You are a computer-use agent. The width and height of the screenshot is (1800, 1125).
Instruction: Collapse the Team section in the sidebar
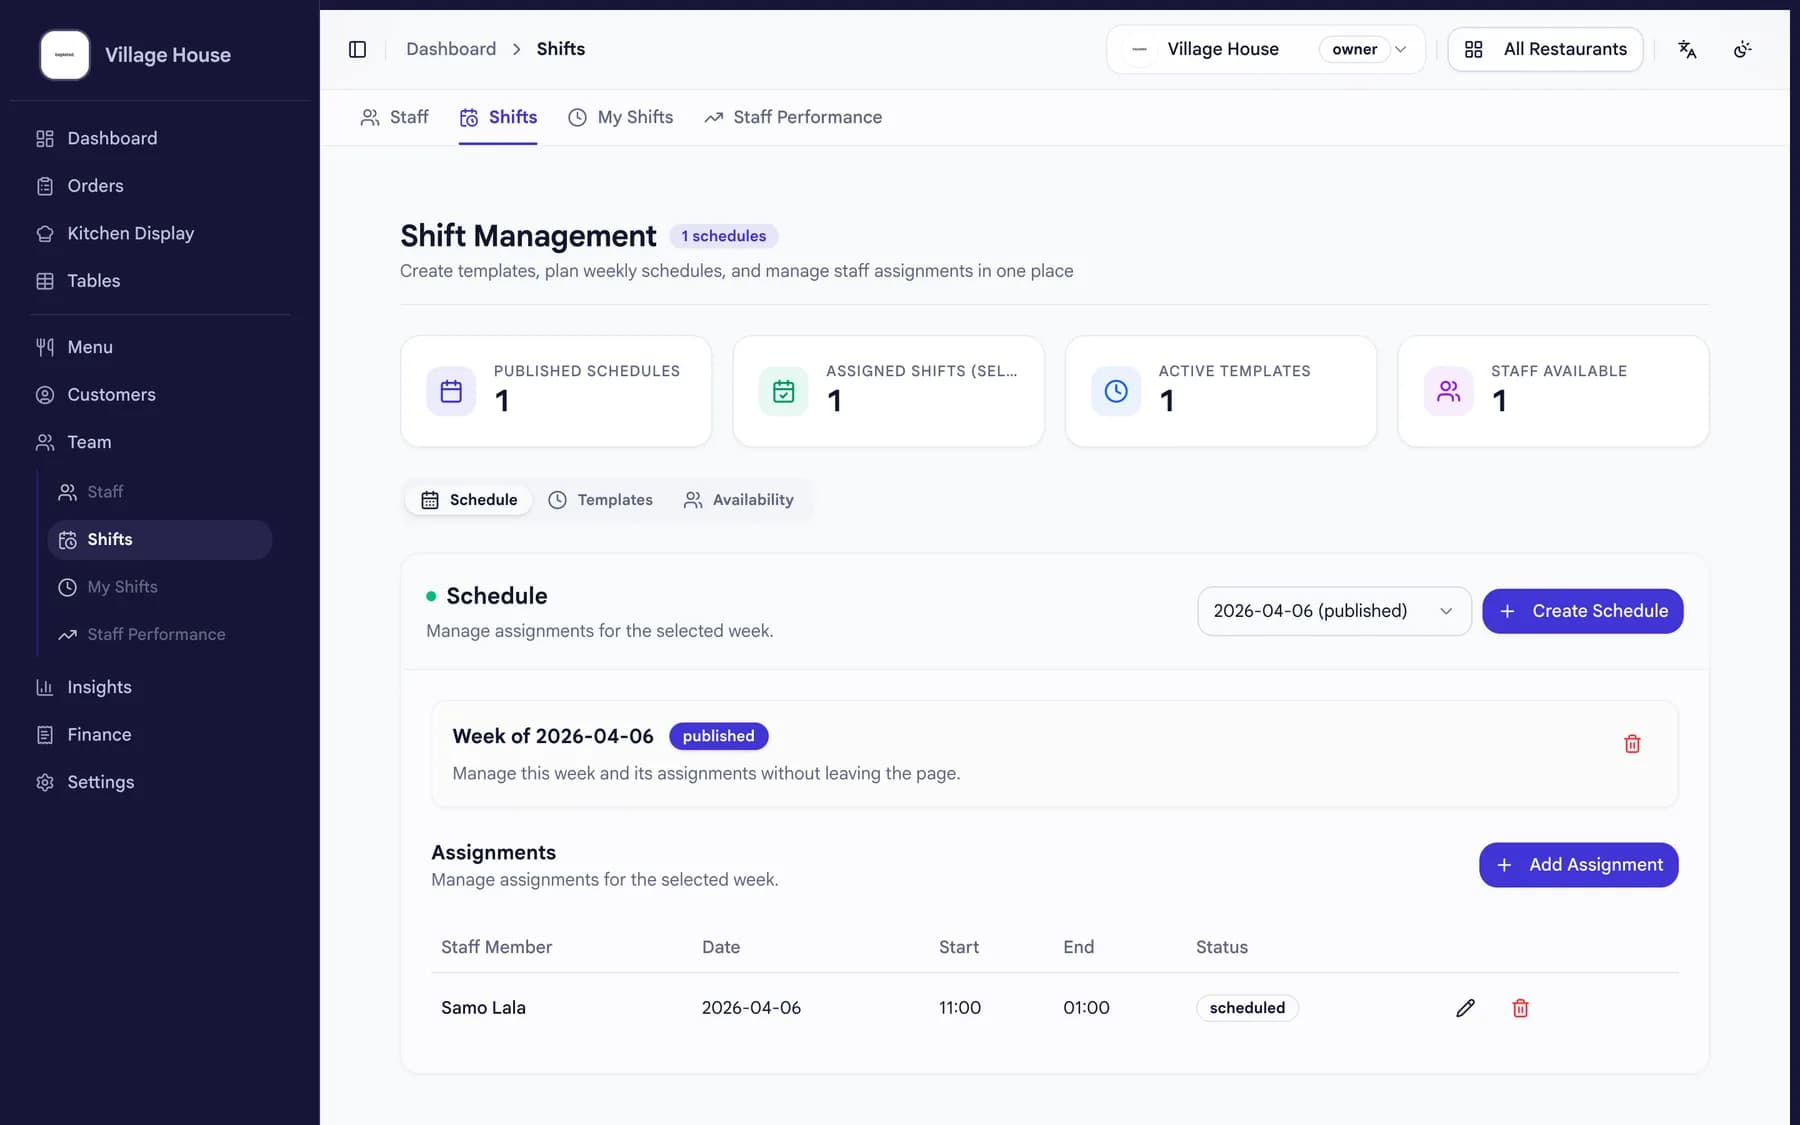89,442
